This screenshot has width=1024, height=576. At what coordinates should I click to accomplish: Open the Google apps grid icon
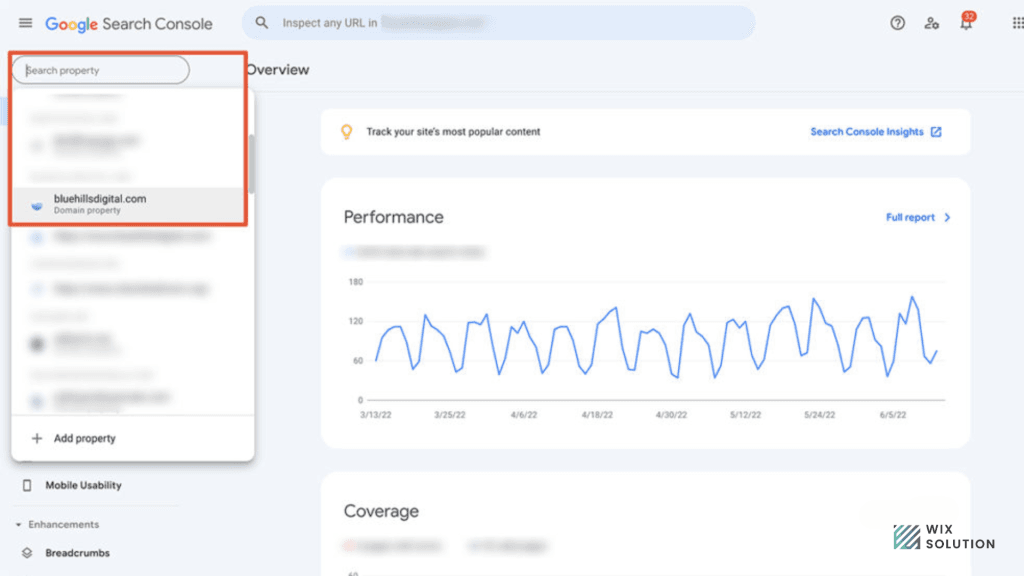pyautogui.click(x=1017, y=23)
